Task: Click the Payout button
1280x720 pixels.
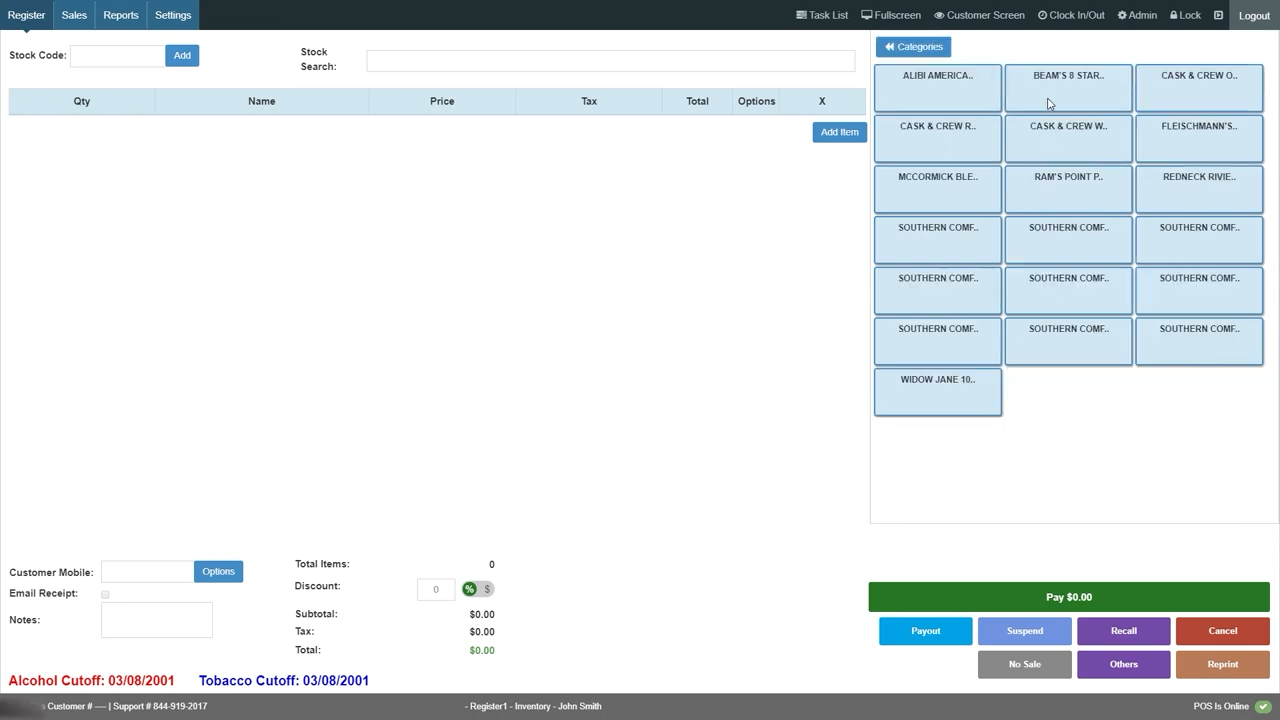Action: (x=926, y=631)
